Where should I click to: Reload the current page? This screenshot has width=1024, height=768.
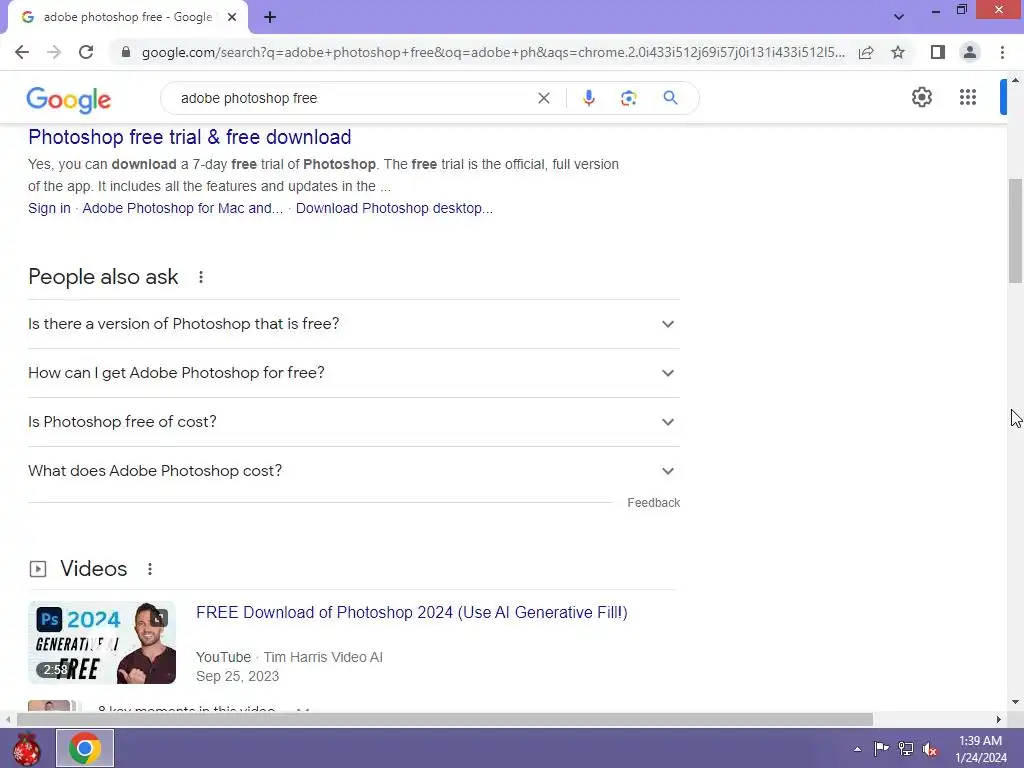point(86,52)
